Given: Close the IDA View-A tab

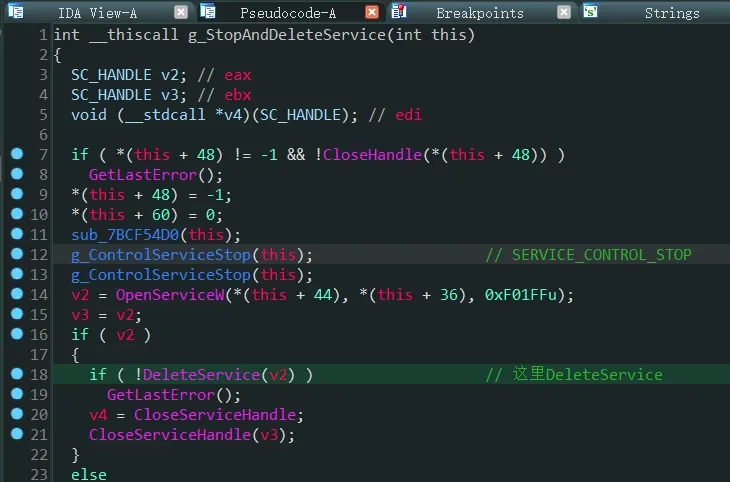Looking at the screenshot, I should point(181,12).
